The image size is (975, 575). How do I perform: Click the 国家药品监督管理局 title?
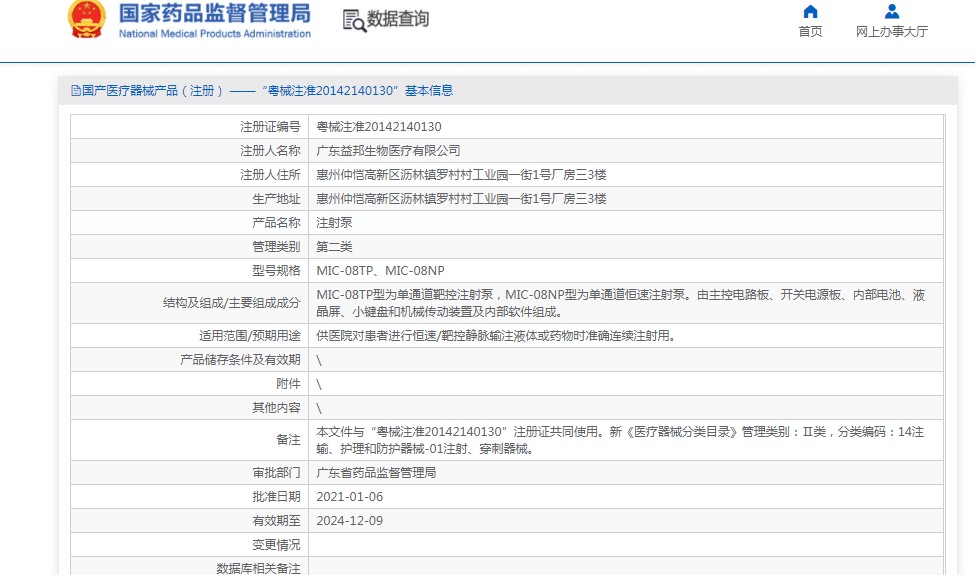(x=215, y=13)
